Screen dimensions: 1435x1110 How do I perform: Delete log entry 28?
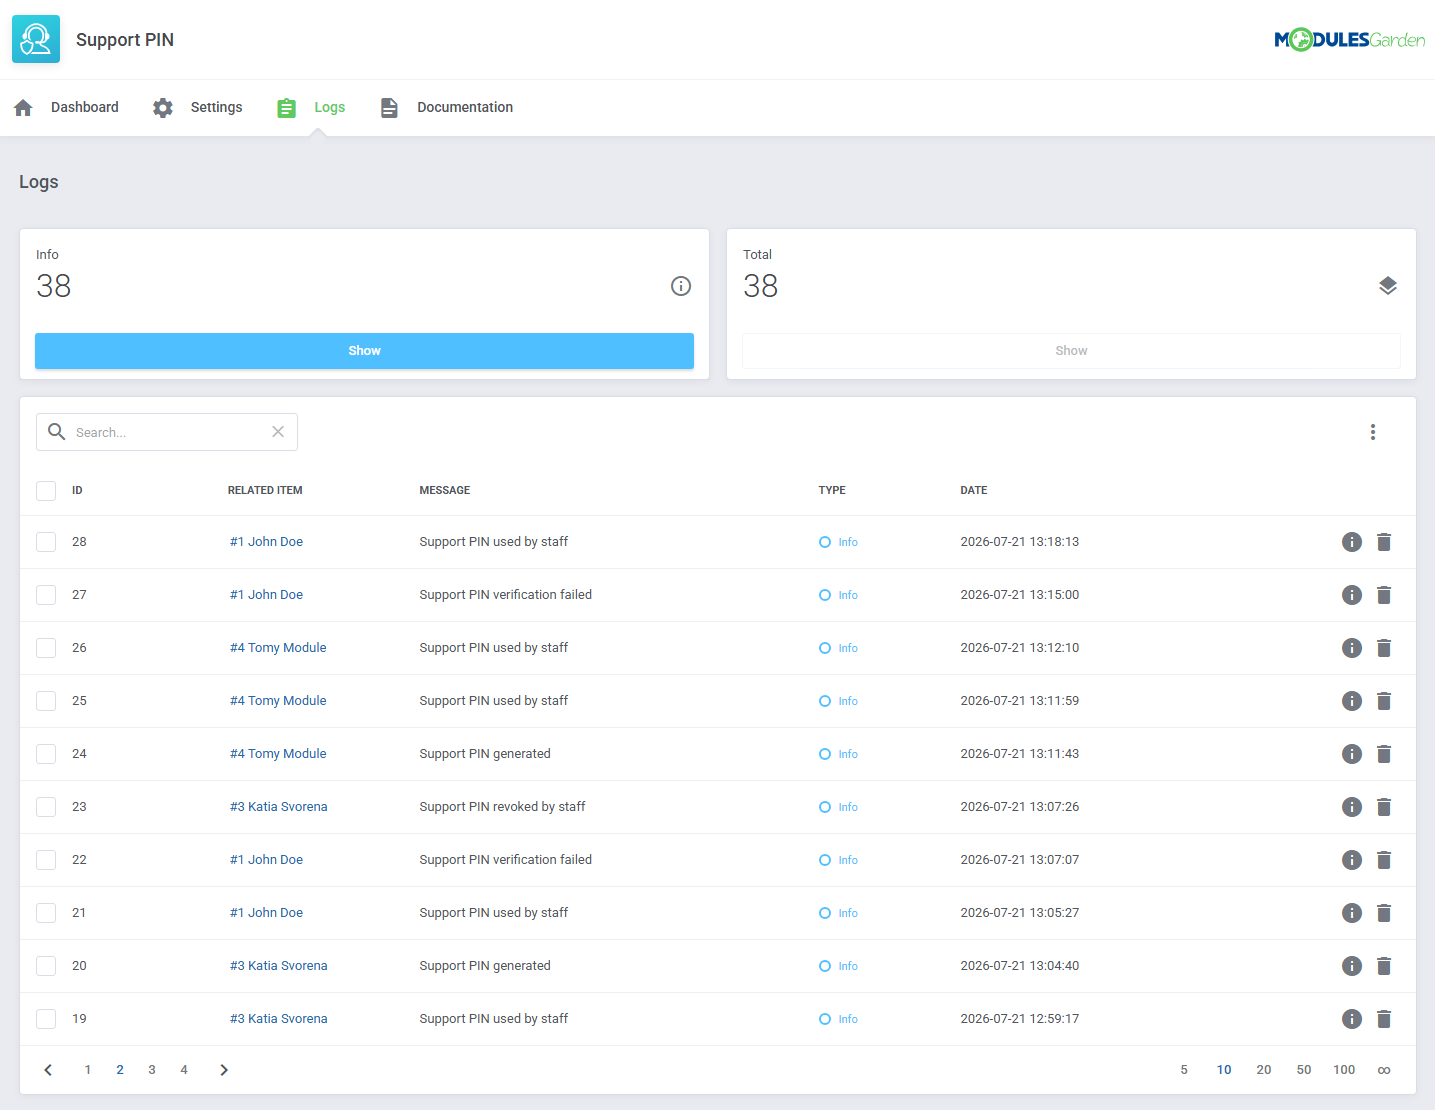click(x=1384, y=542)
